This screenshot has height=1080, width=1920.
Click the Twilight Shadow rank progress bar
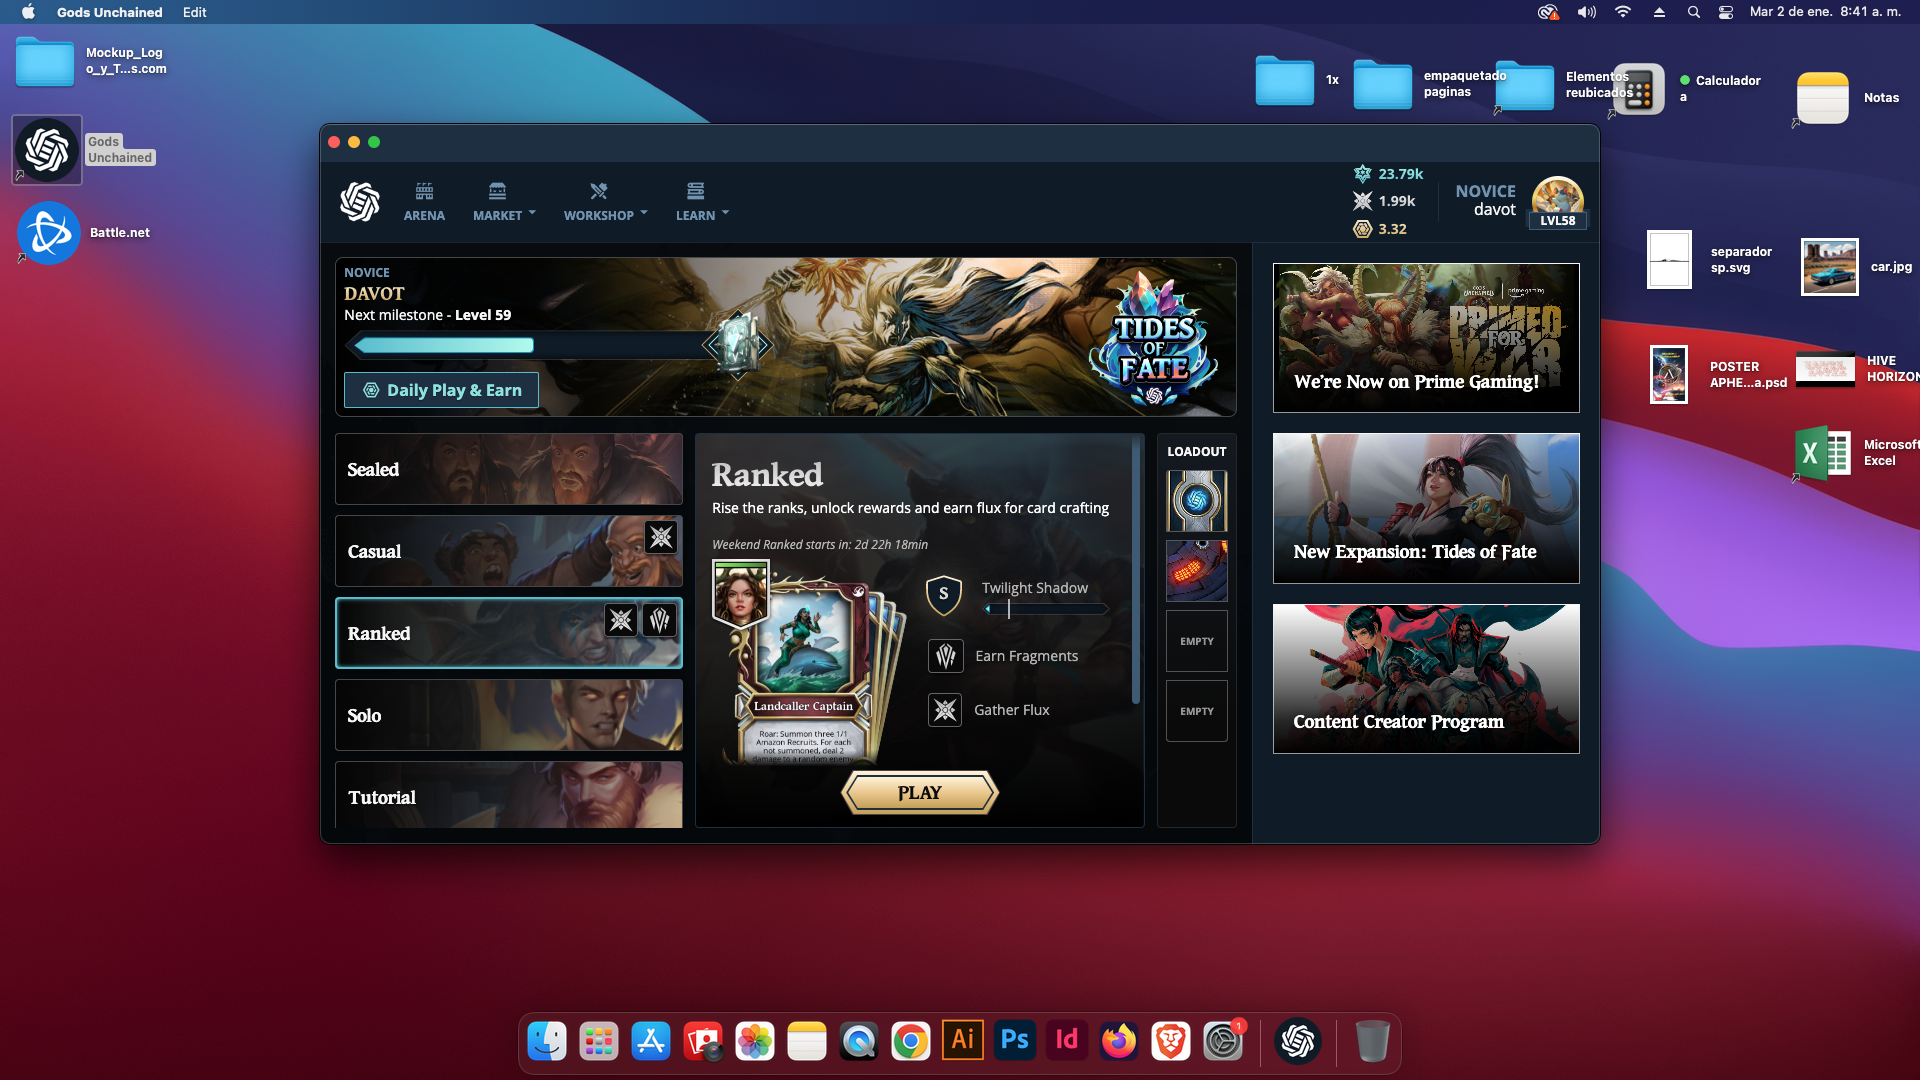pyautogui.click(x=1046, y=609)
